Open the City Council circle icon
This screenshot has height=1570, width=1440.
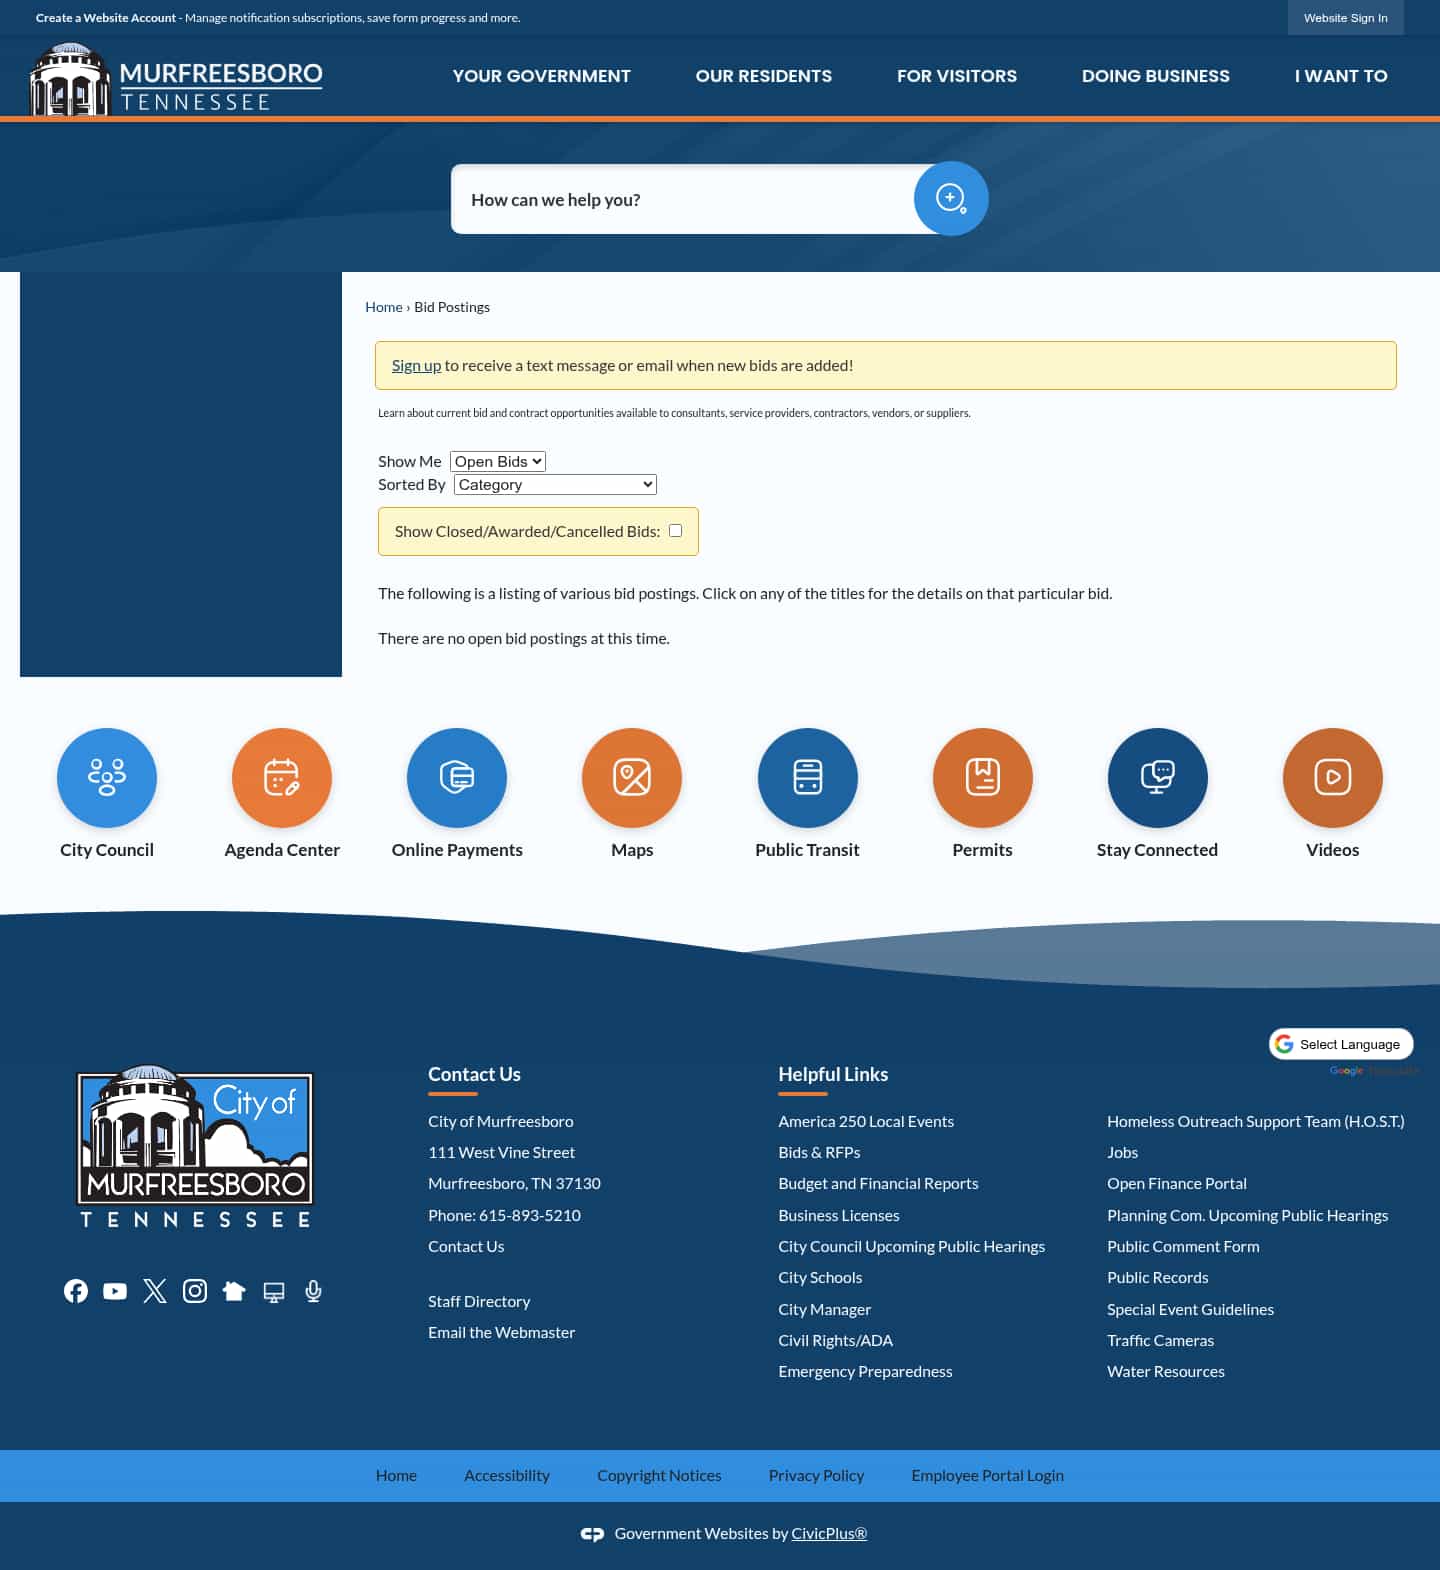(x=107, y=778)
